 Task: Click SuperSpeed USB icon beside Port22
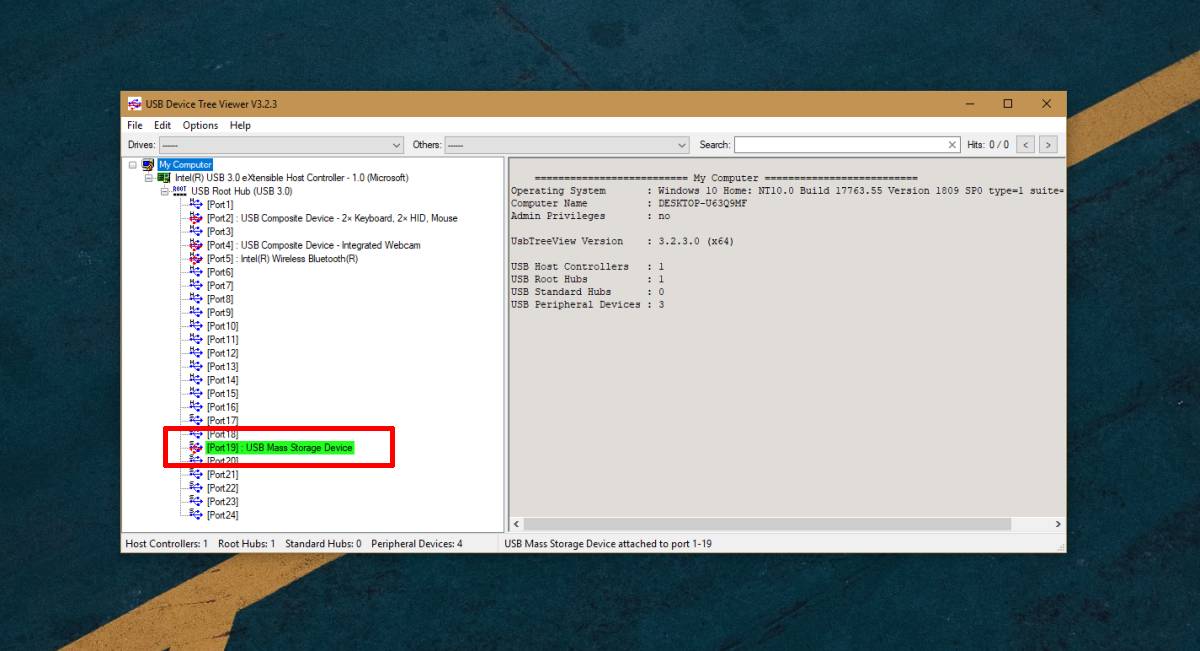pos(196,488)
